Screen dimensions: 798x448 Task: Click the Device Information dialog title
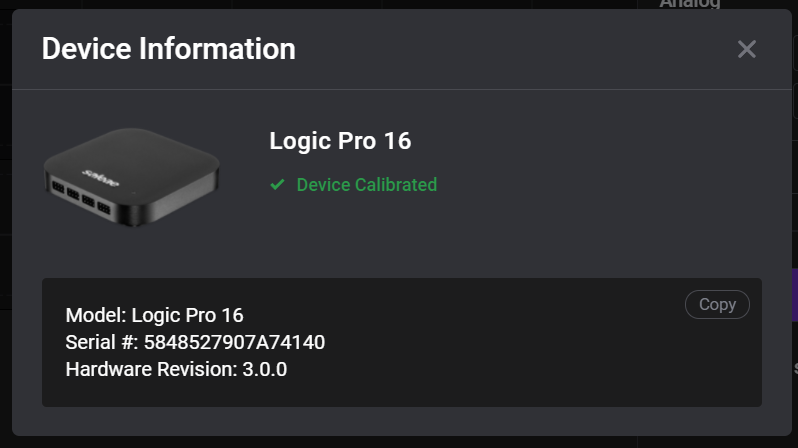168,48
